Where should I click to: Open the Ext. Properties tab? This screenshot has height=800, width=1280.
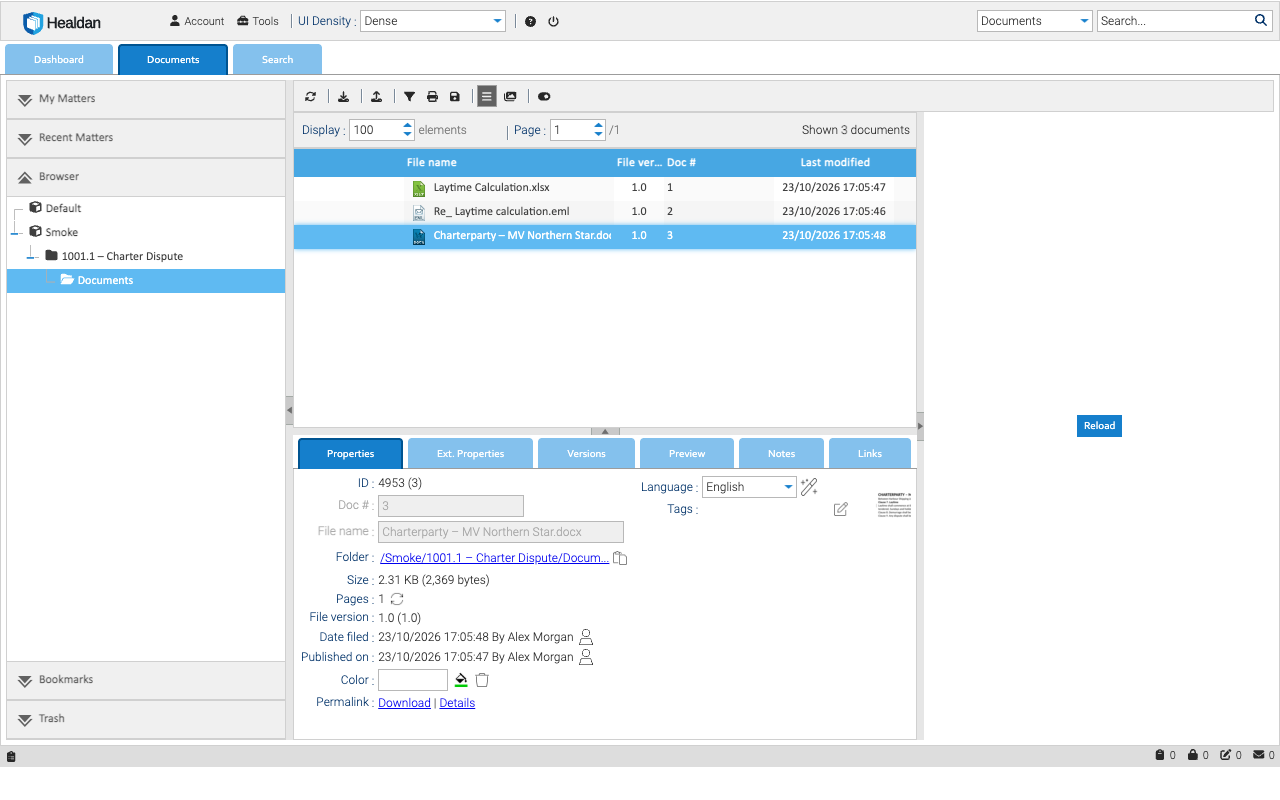[x=470, y=453]
